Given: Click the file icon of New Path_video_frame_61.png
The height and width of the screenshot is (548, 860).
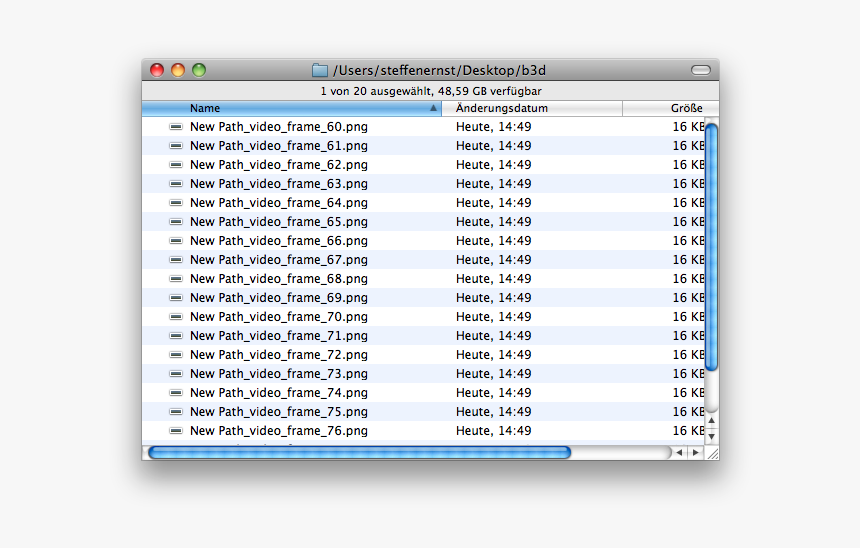Looking at the screenshot, I should click(x=176, y=146).
